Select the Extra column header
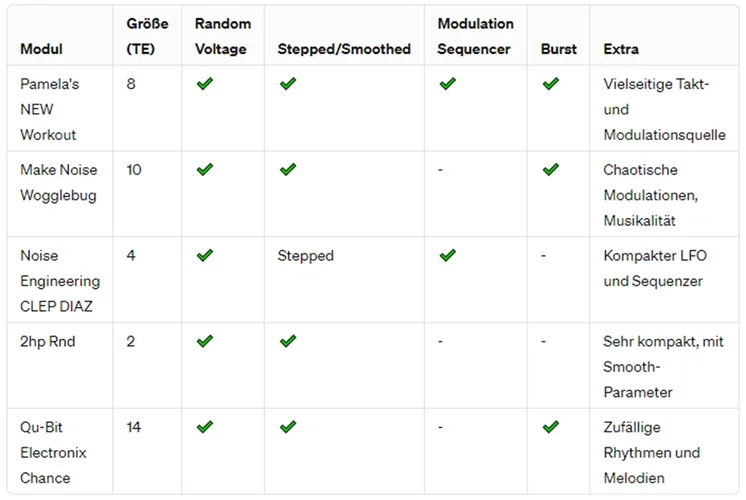 point(621,49)
